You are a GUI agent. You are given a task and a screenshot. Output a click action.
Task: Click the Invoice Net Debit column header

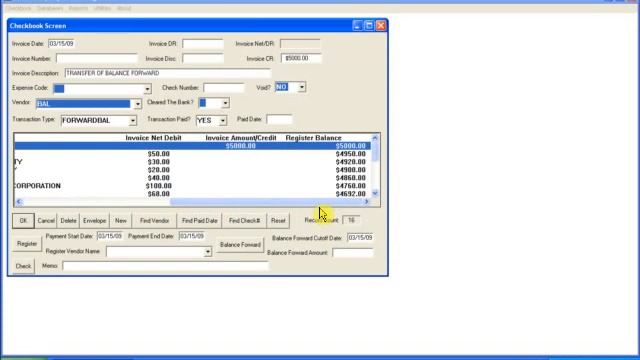pos(153,138)
